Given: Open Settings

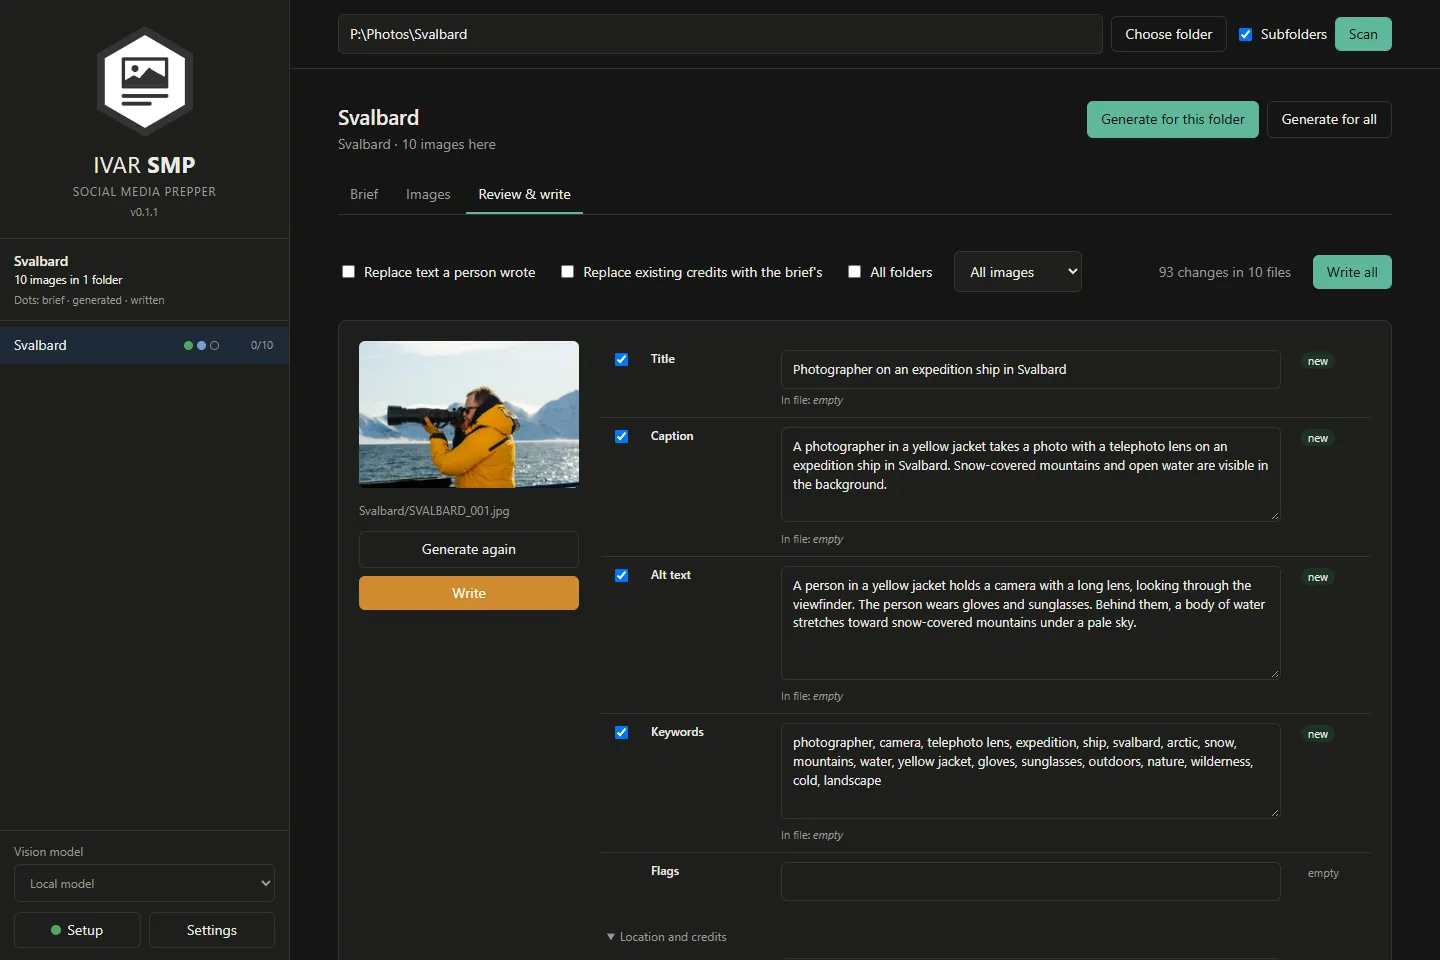Looking at the screenshot, I should tap(212, 930).
